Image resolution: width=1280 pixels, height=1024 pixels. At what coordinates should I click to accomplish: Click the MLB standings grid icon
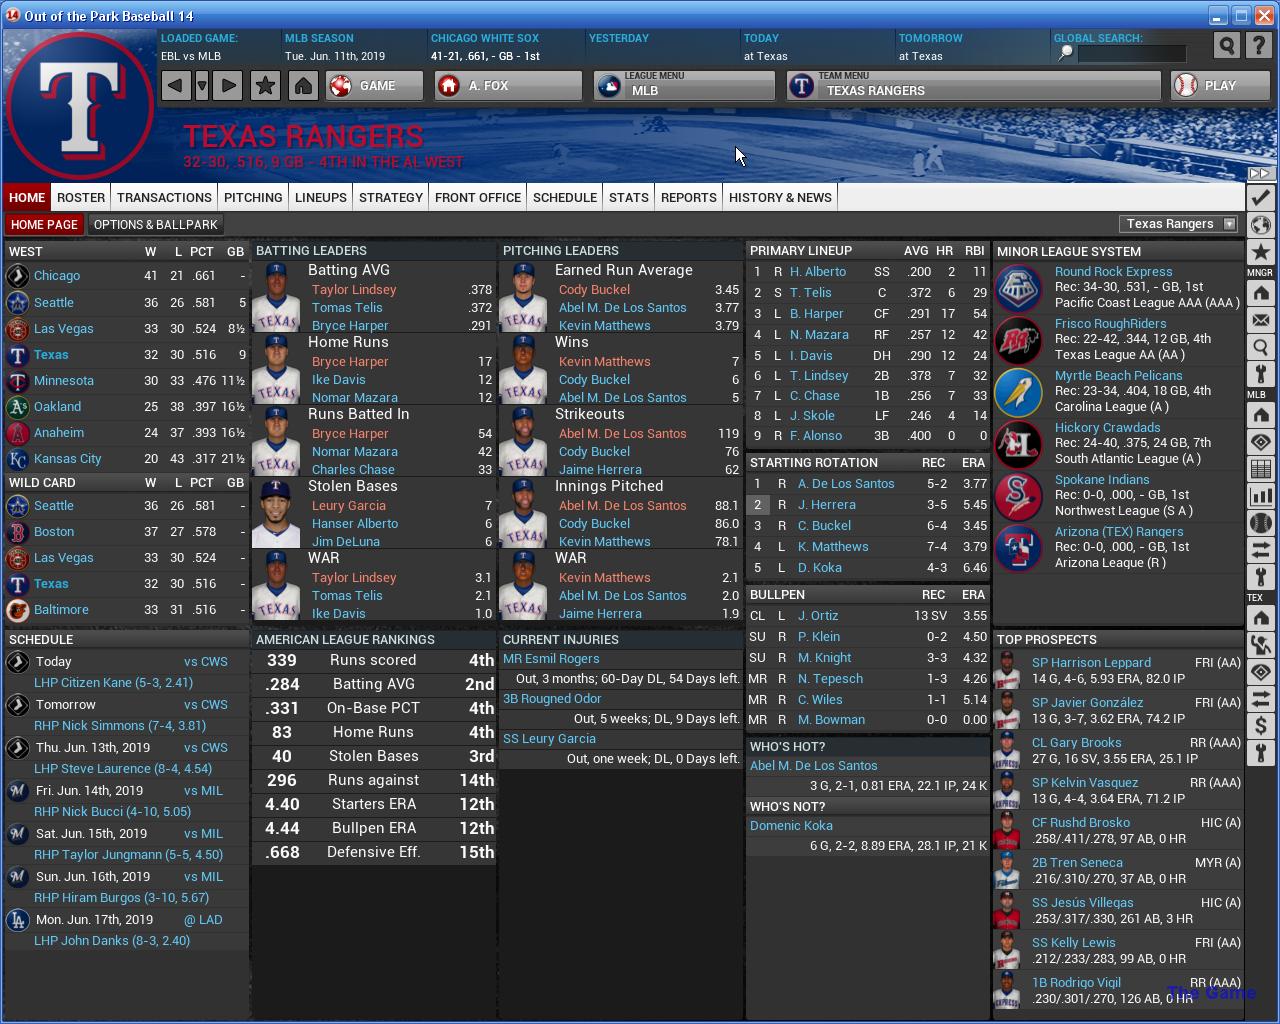pyautogui.click(x=1260, y=469)
